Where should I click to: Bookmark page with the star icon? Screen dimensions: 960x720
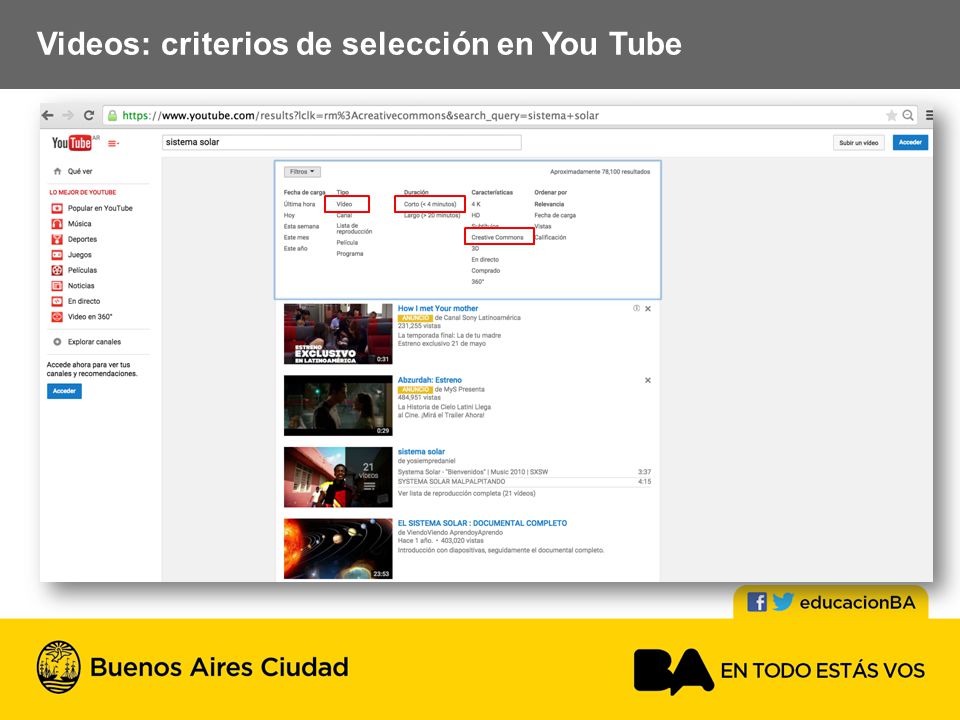(891, 115)
